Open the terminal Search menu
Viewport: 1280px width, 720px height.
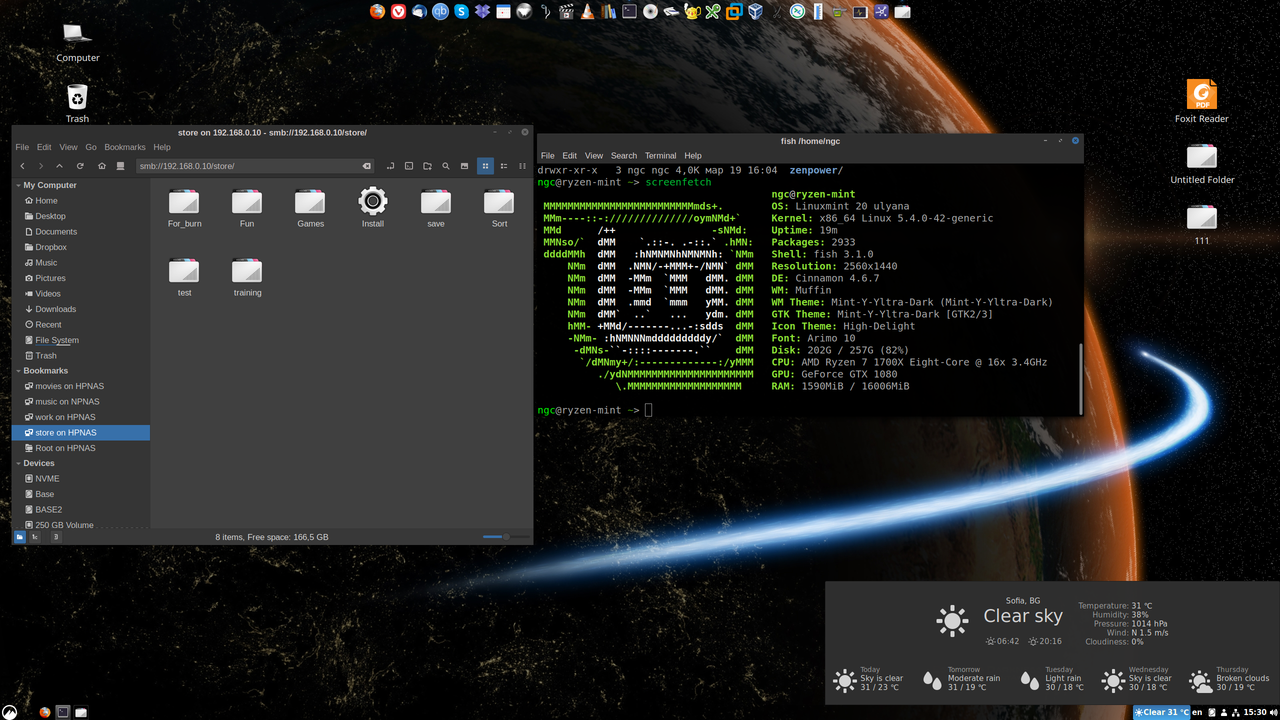pyautogui.click(x=624, y=156)
